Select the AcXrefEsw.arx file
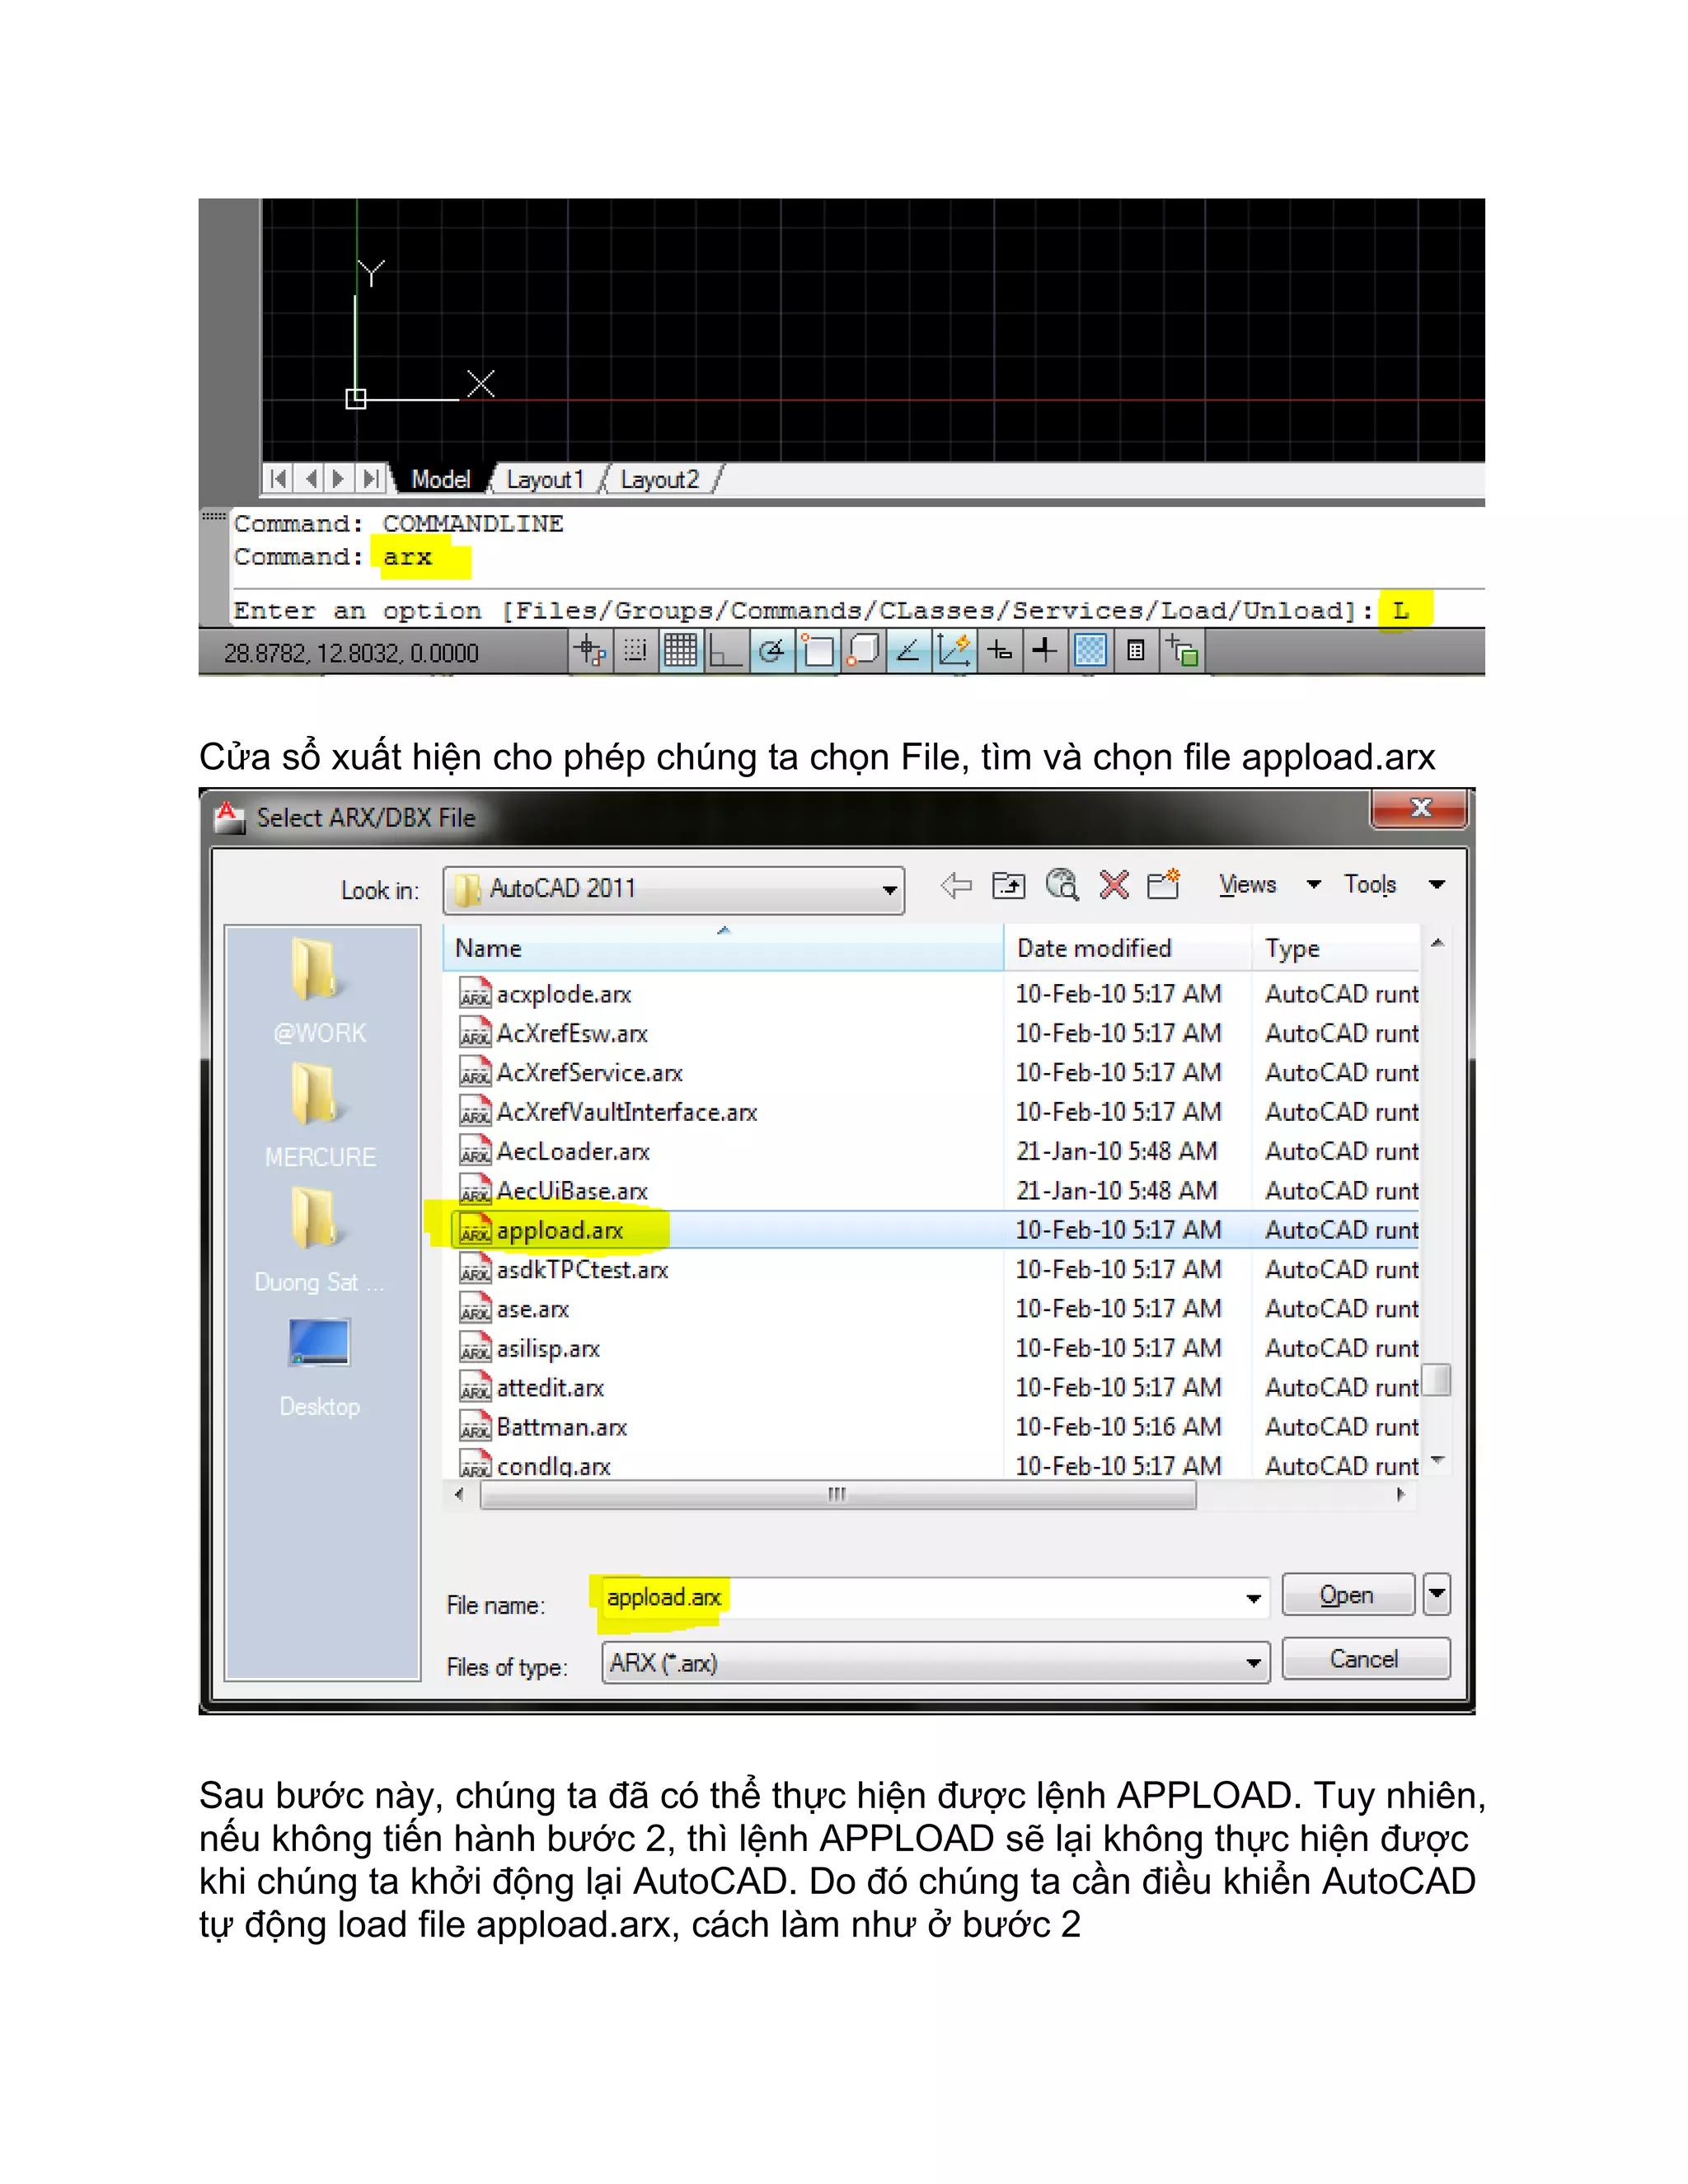Viewport: 1688px width, 2184px height. point(932,1033)
